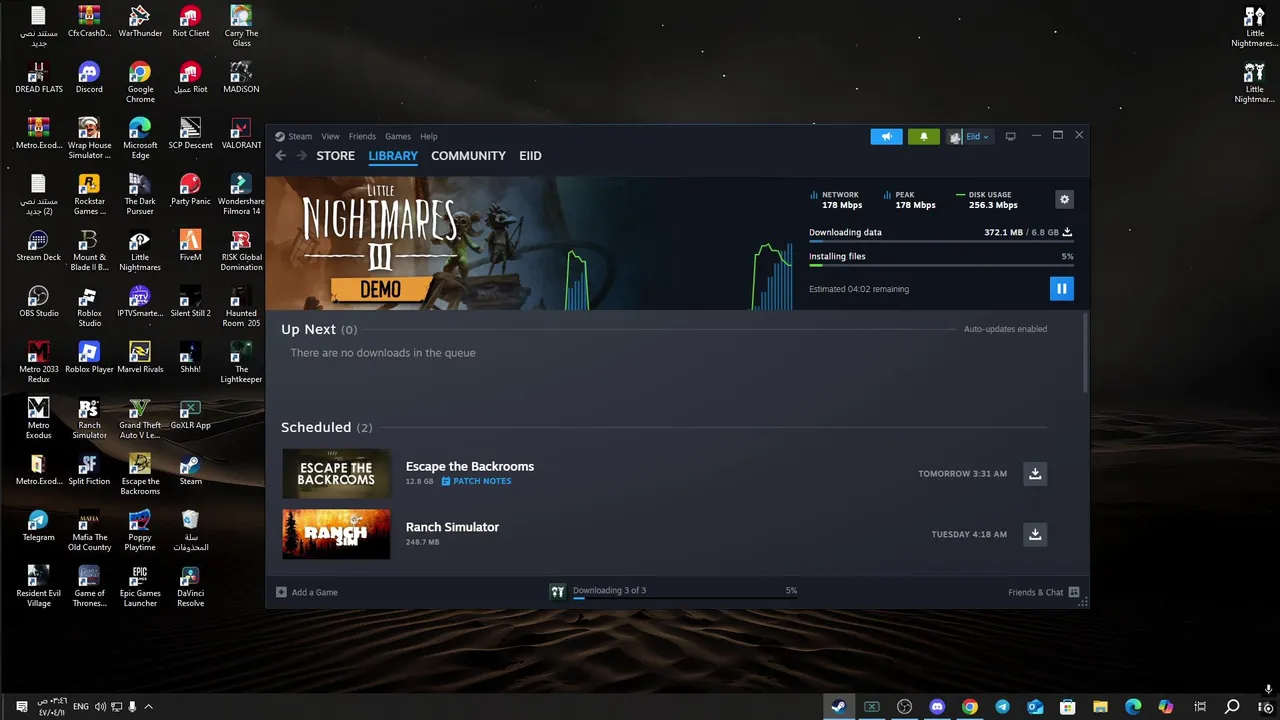
Task: Click the Discord desktop shortcut
Action: pyautogui.click(x=89, y=77)
